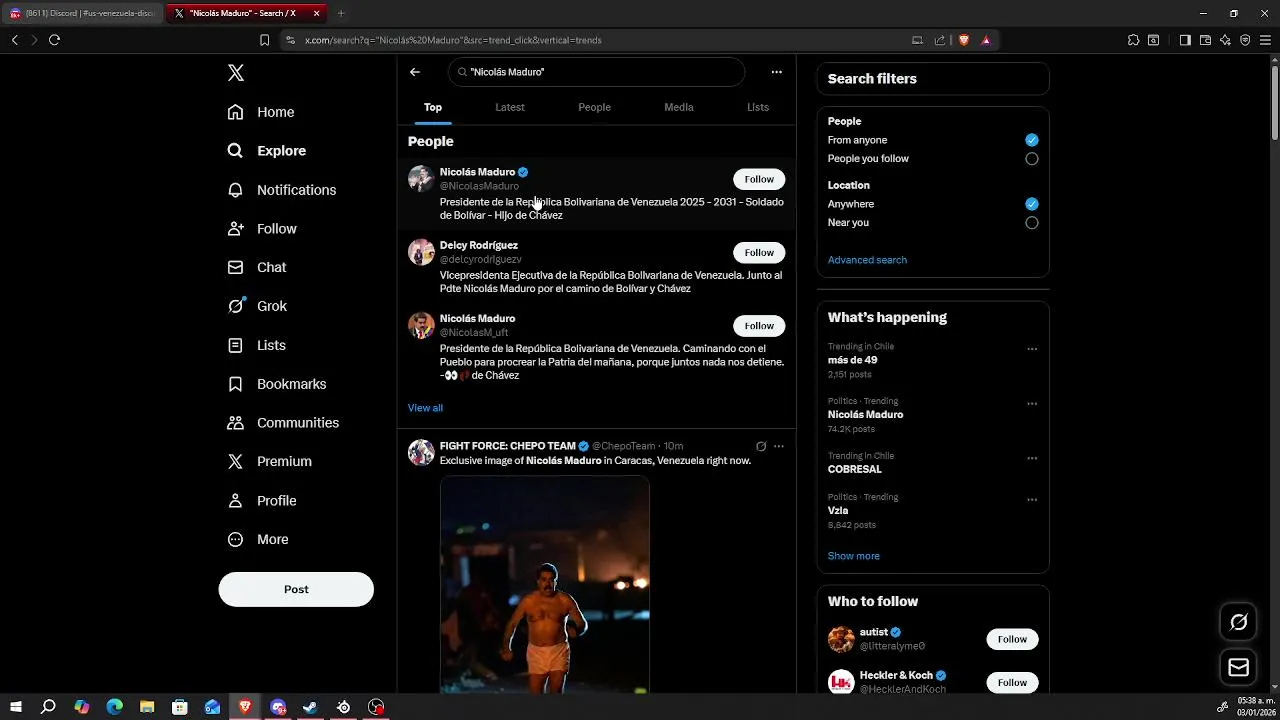Follow Delcy Rodríguez
The width and height of the screenshot is (1280, 720).
click(759, 253)
